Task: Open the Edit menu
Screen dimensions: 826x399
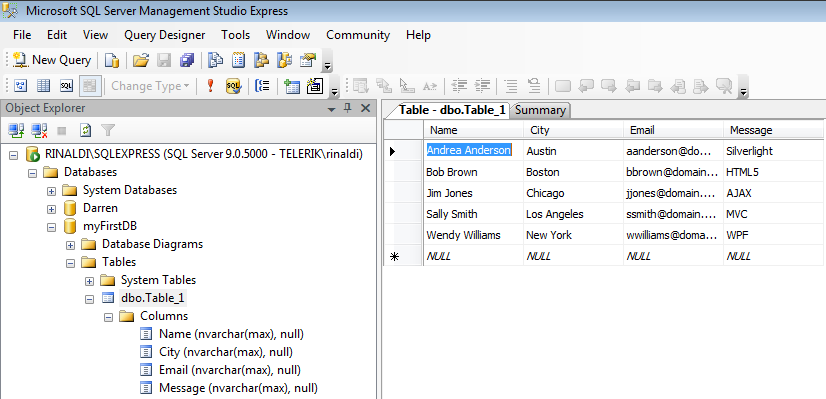Action: (57, 35)
